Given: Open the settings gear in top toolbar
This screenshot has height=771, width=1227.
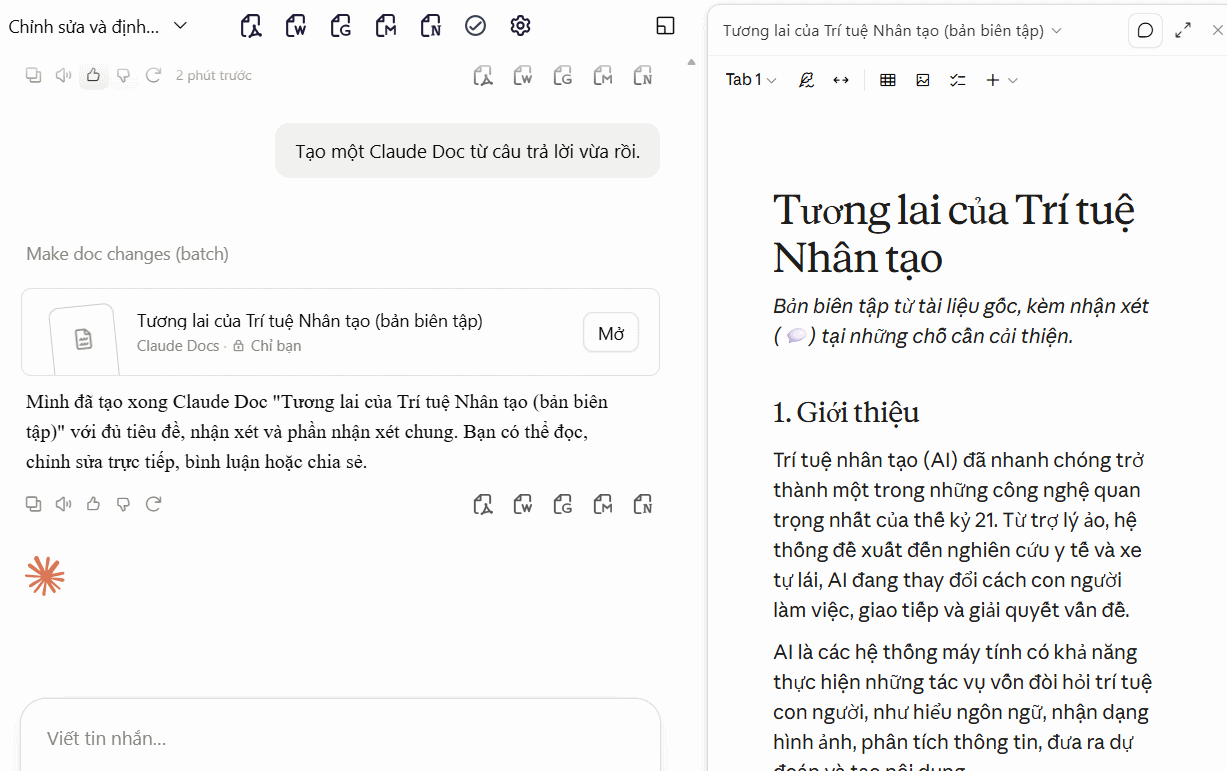Looking at the screenshot, I should (520, 26).
